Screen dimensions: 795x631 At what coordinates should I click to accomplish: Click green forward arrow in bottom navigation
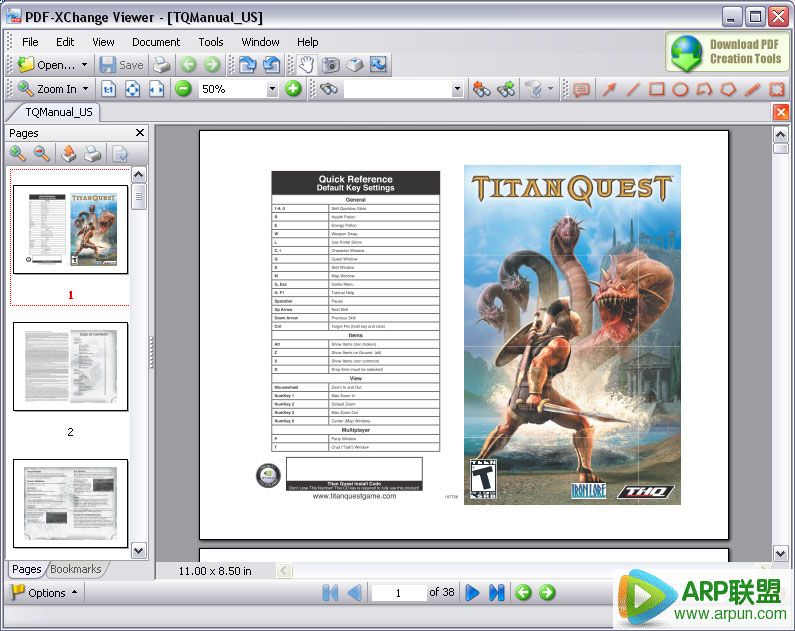(547, 592)
